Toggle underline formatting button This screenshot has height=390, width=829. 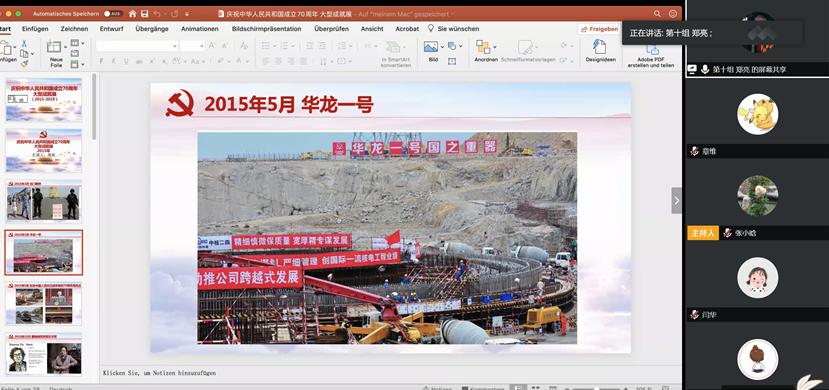click(x=126, y=61)
